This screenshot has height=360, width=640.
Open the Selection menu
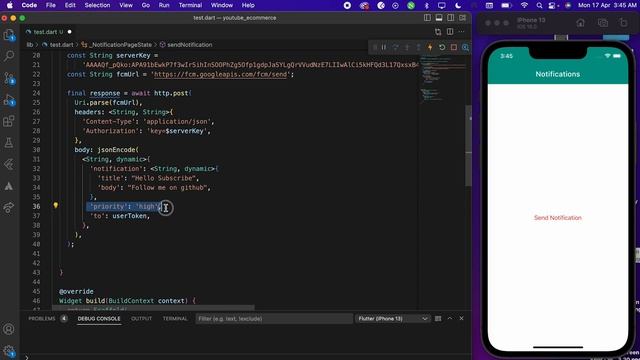tap(97, 5)
